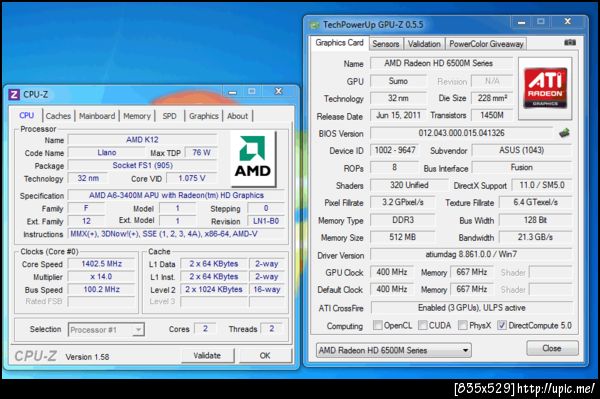Click the BIOS save chip icon
This screenshot has height=399, width=600.
[564, 133]
